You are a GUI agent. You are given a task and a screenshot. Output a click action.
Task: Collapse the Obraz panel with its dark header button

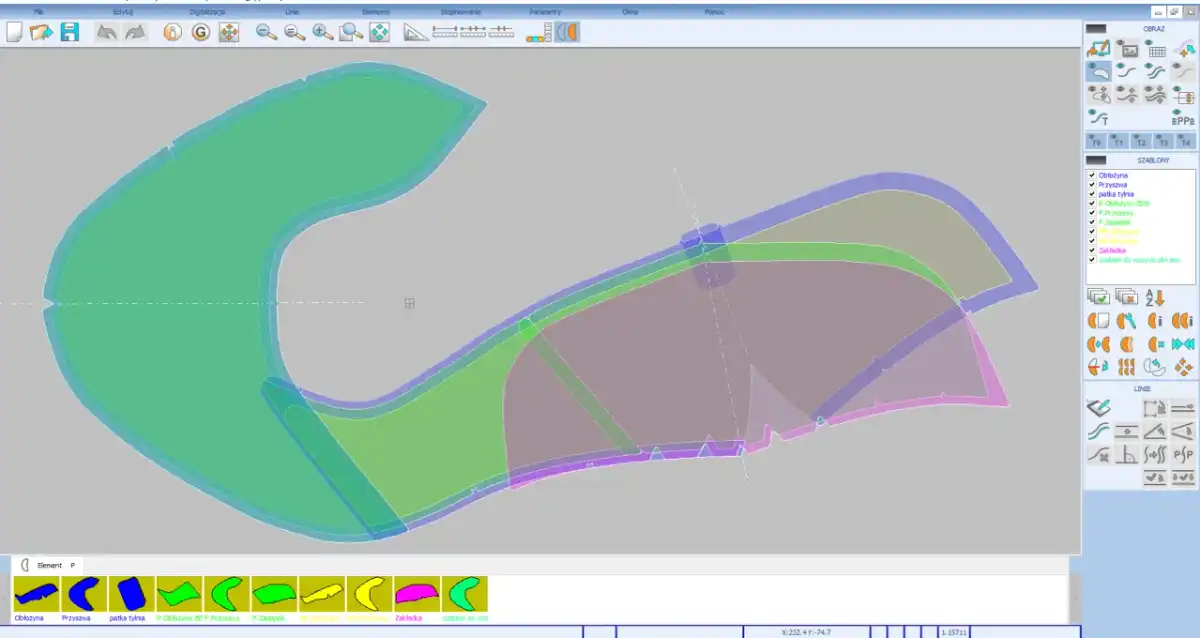pos(1096,29)
